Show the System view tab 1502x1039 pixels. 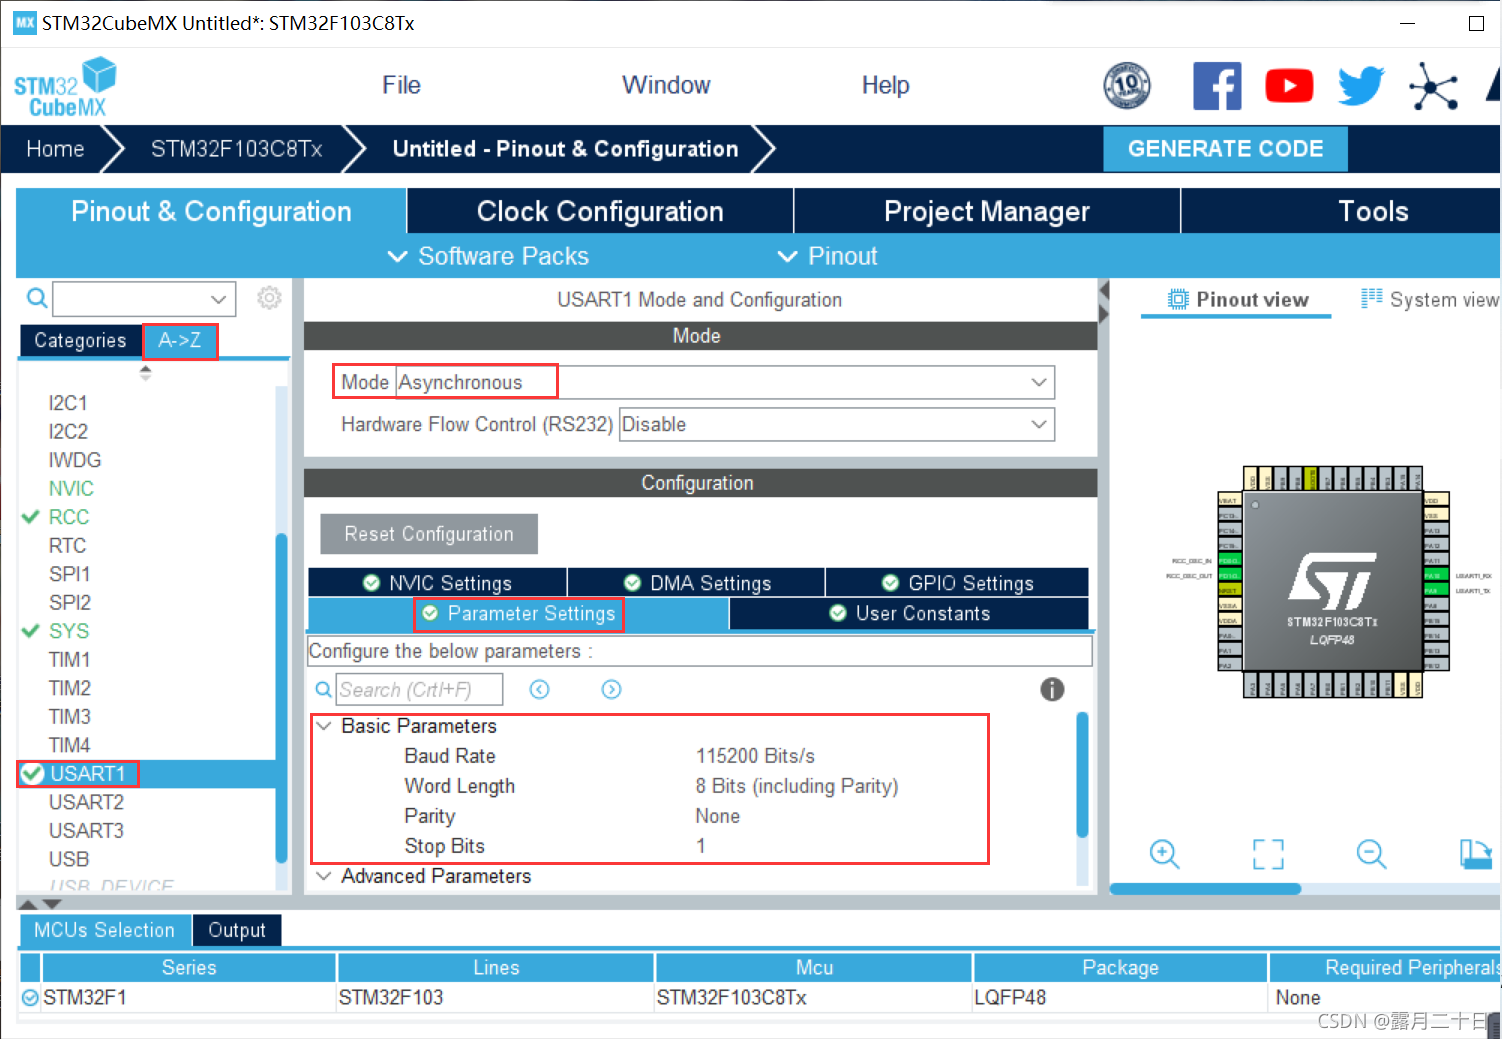1430,299
